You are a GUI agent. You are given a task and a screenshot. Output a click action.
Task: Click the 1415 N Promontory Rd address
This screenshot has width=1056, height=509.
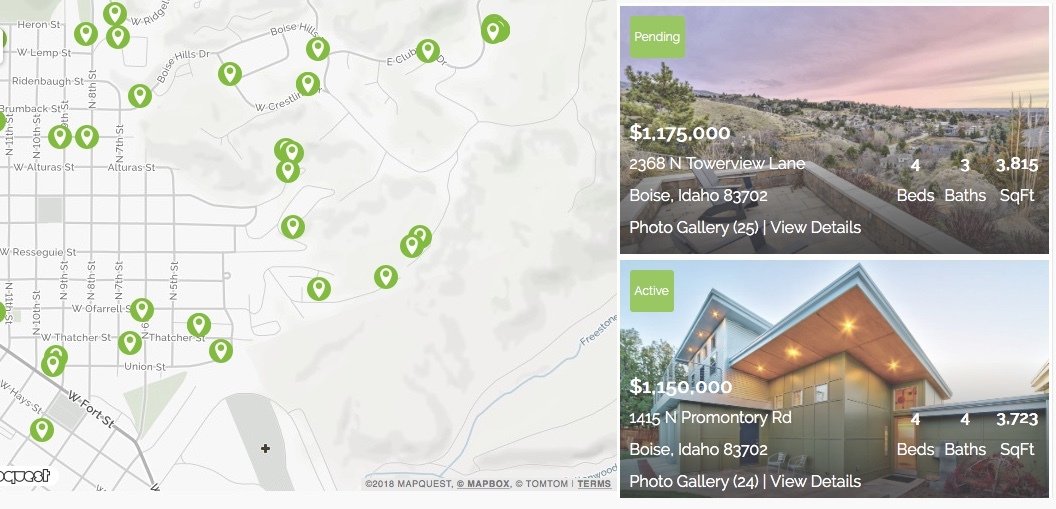(711, 417)
